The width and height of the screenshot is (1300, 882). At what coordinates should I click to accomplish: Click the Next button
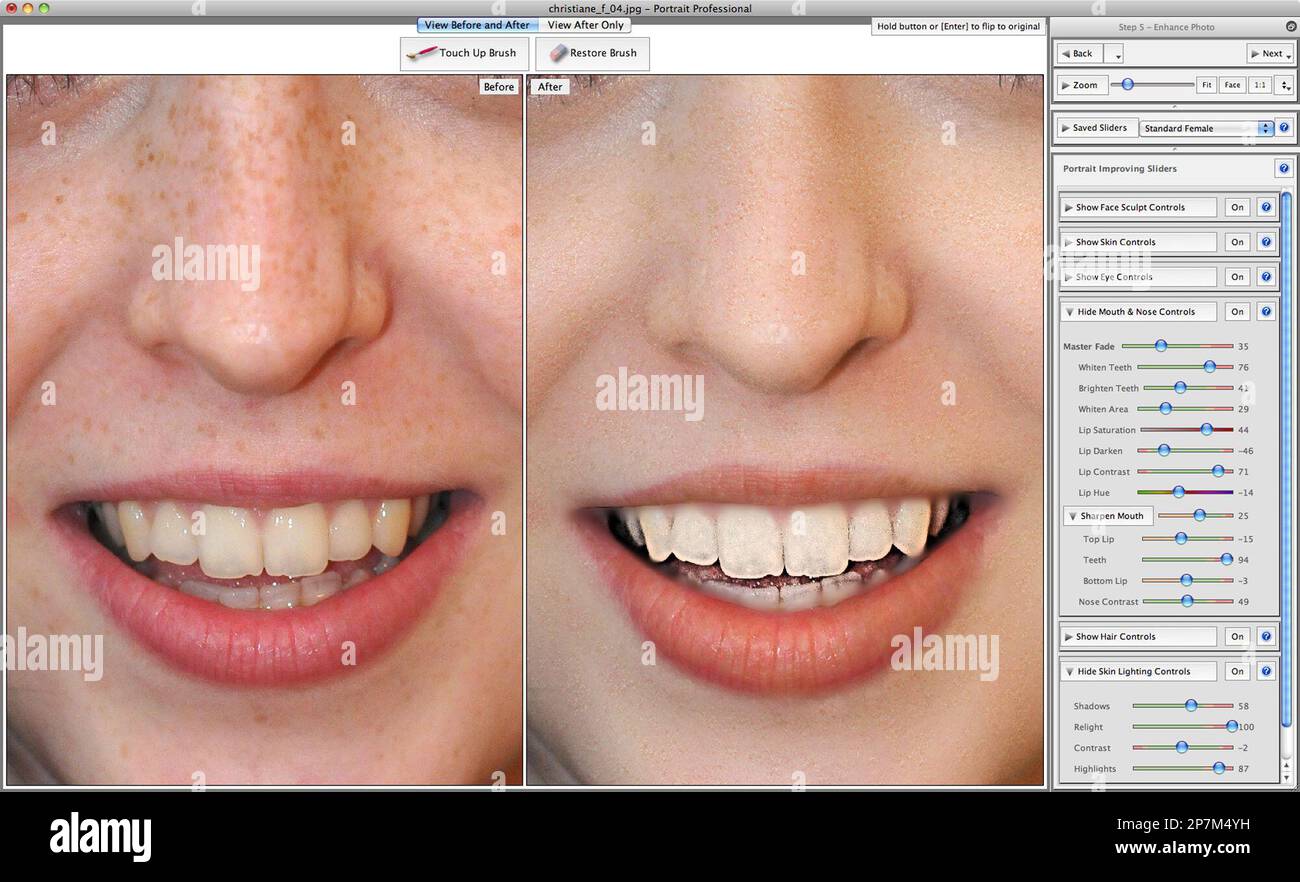coord(1270,54)
